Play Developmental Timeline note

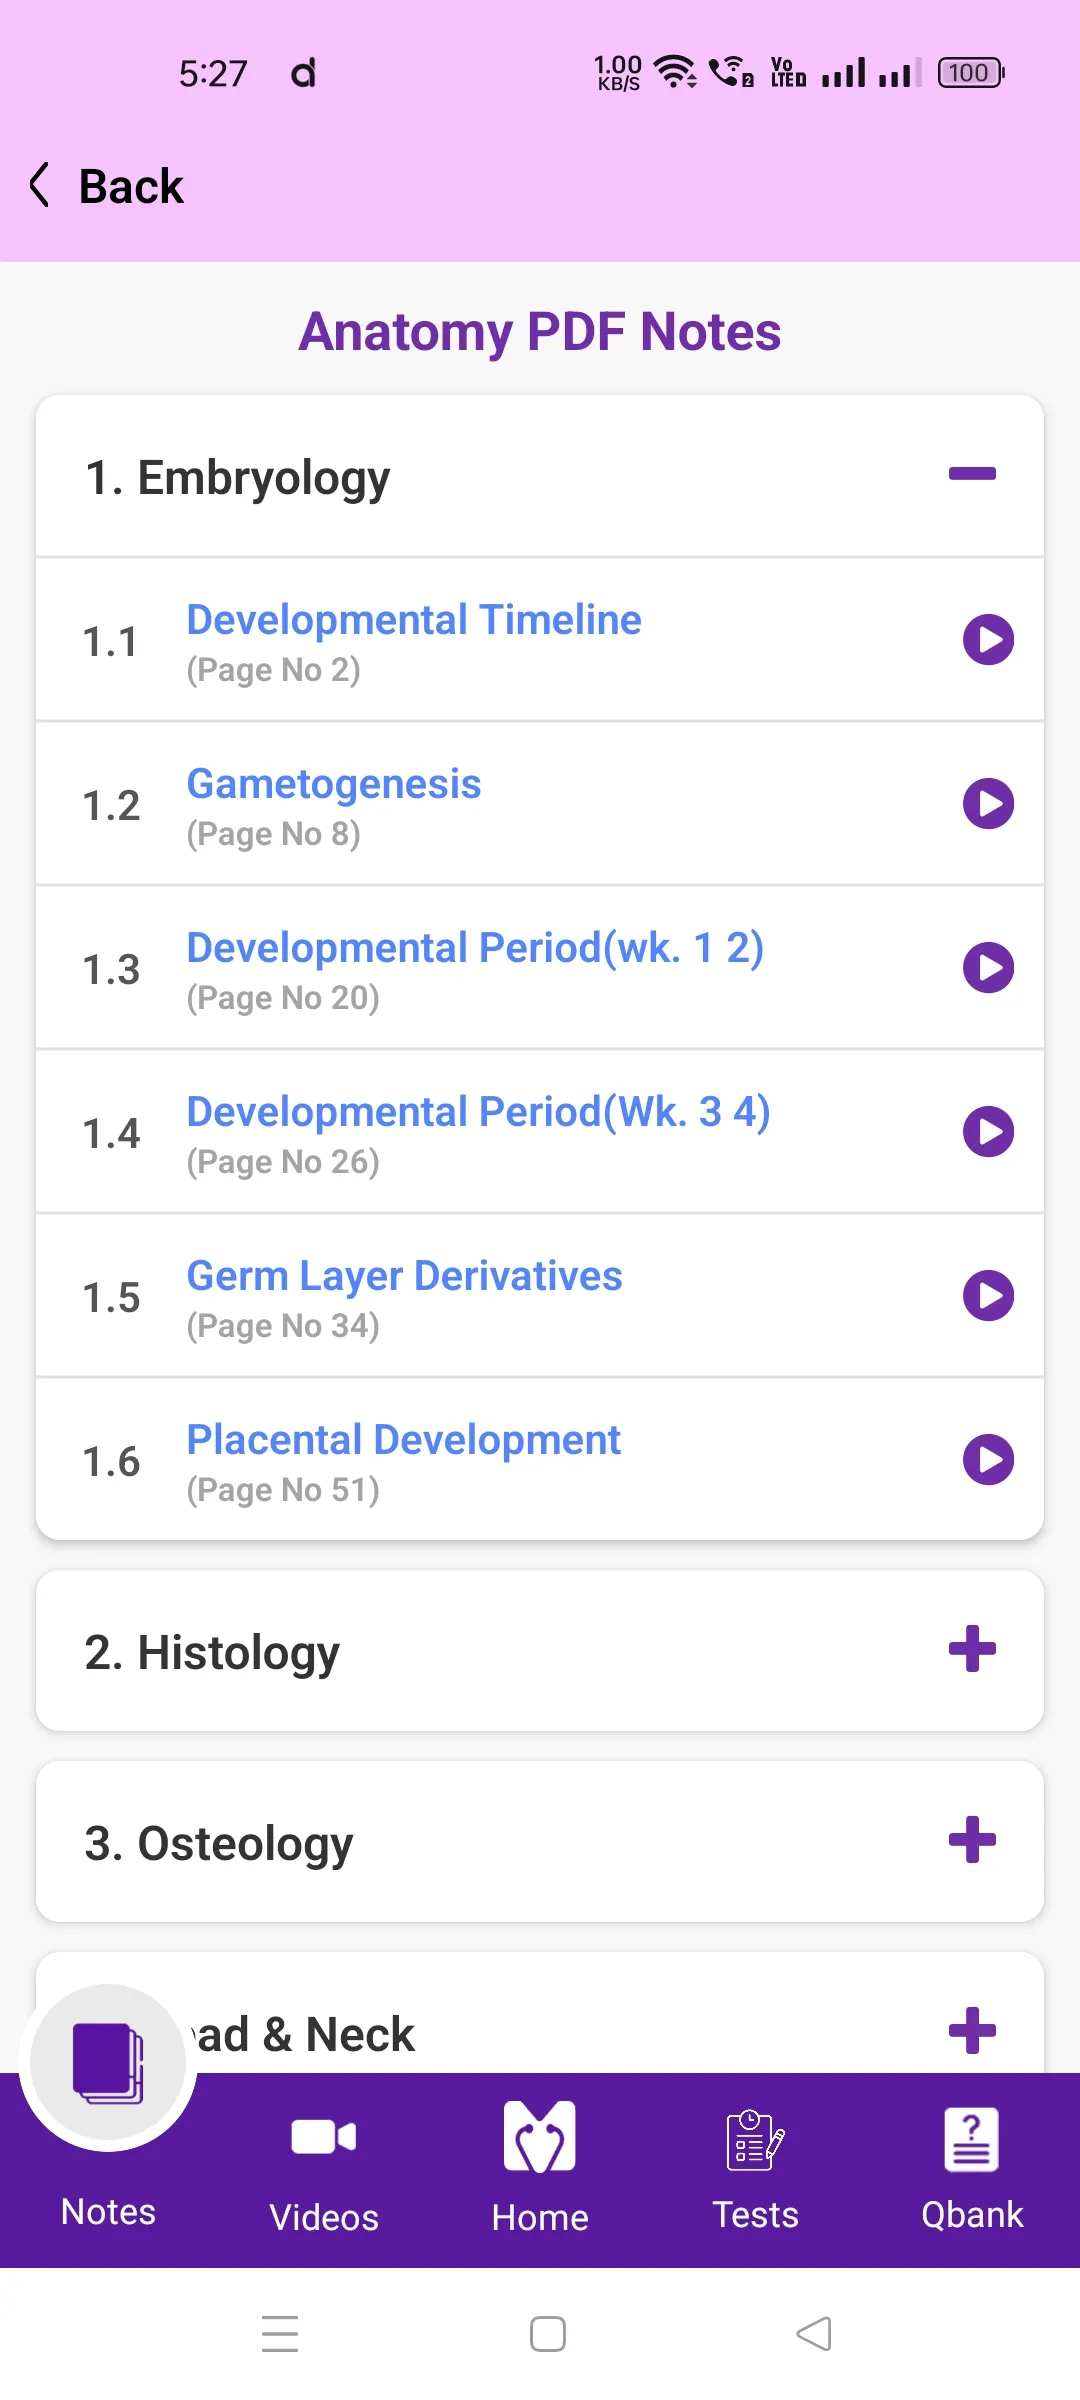coord(988,640)
